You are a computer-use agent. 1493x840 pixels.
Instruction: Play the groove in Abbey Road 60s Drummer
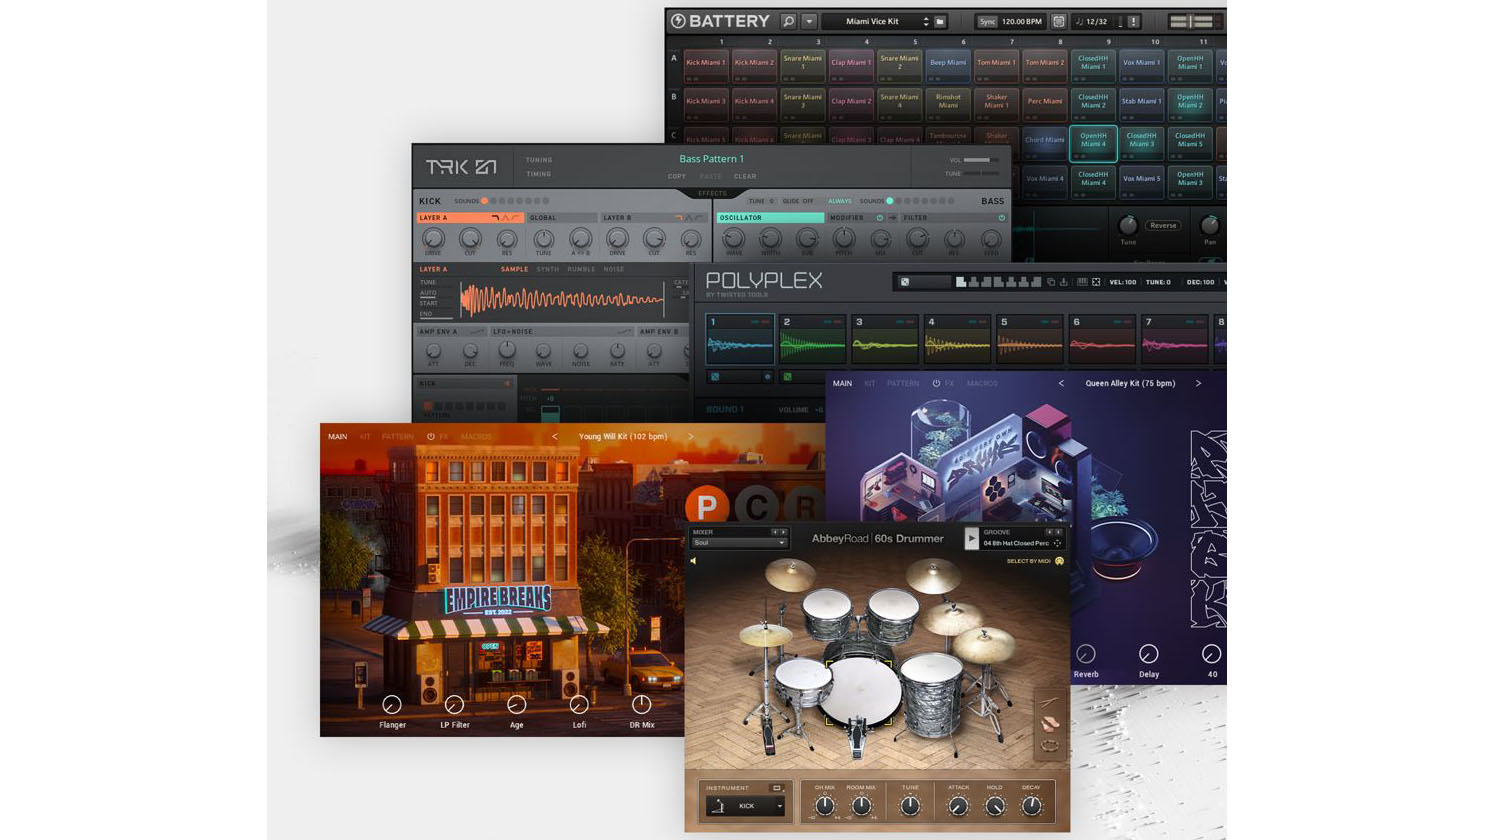click(971, 539)
